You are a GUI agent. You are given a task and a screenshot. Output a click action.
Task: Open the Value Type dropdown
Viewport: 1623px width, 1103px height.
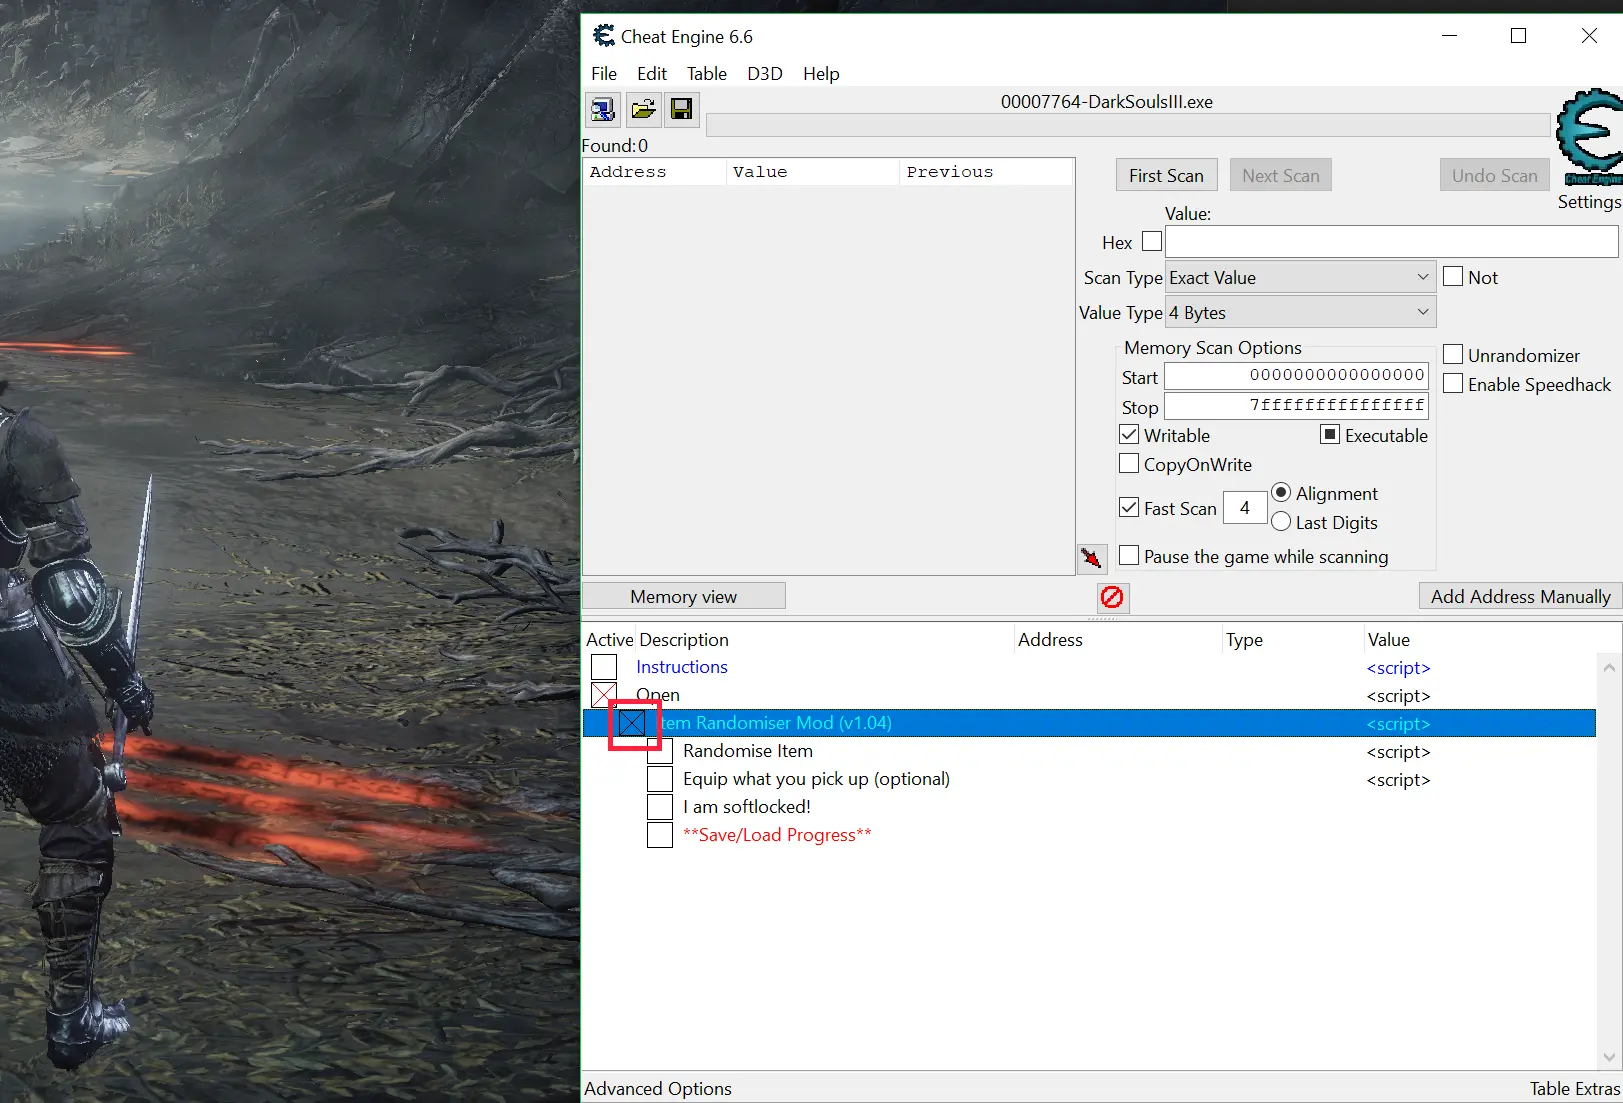click(1301, 312)
